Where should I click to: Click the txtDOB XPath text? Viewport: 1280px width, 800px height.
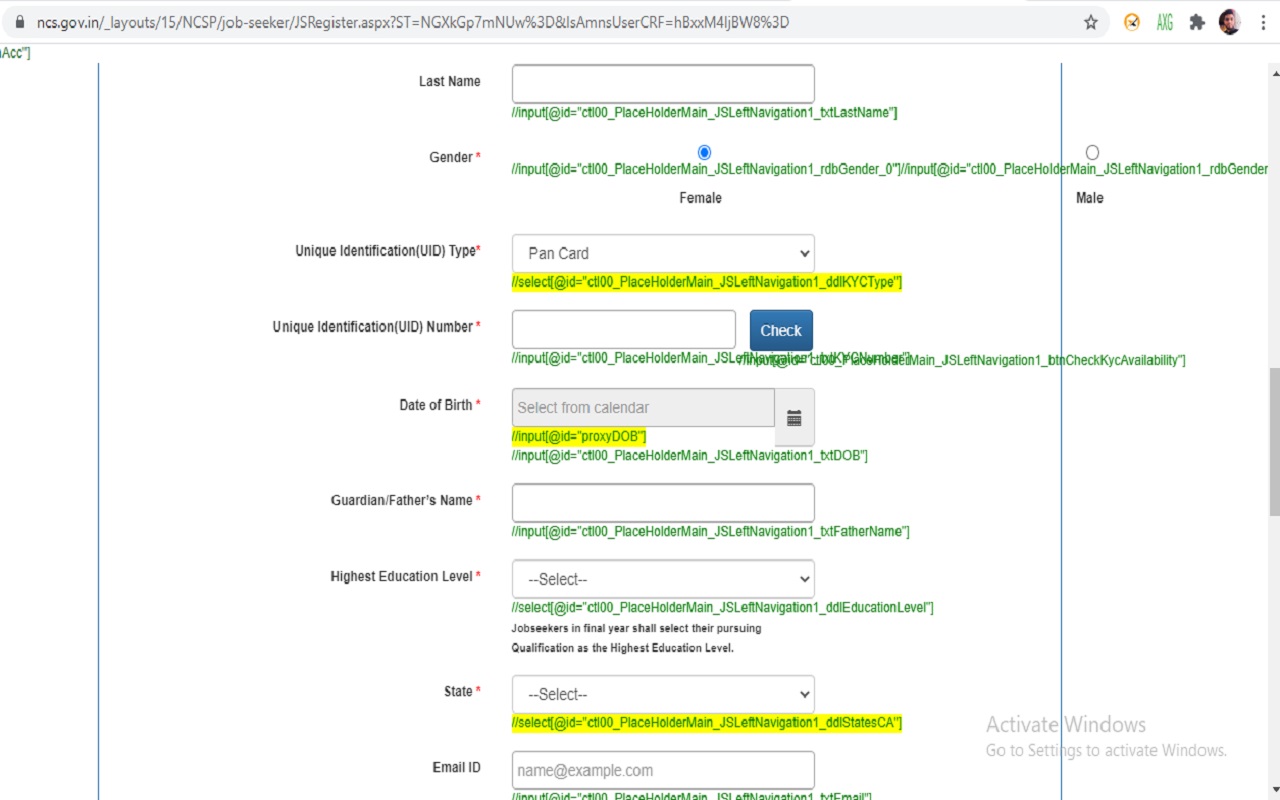(x=690, y=455)
